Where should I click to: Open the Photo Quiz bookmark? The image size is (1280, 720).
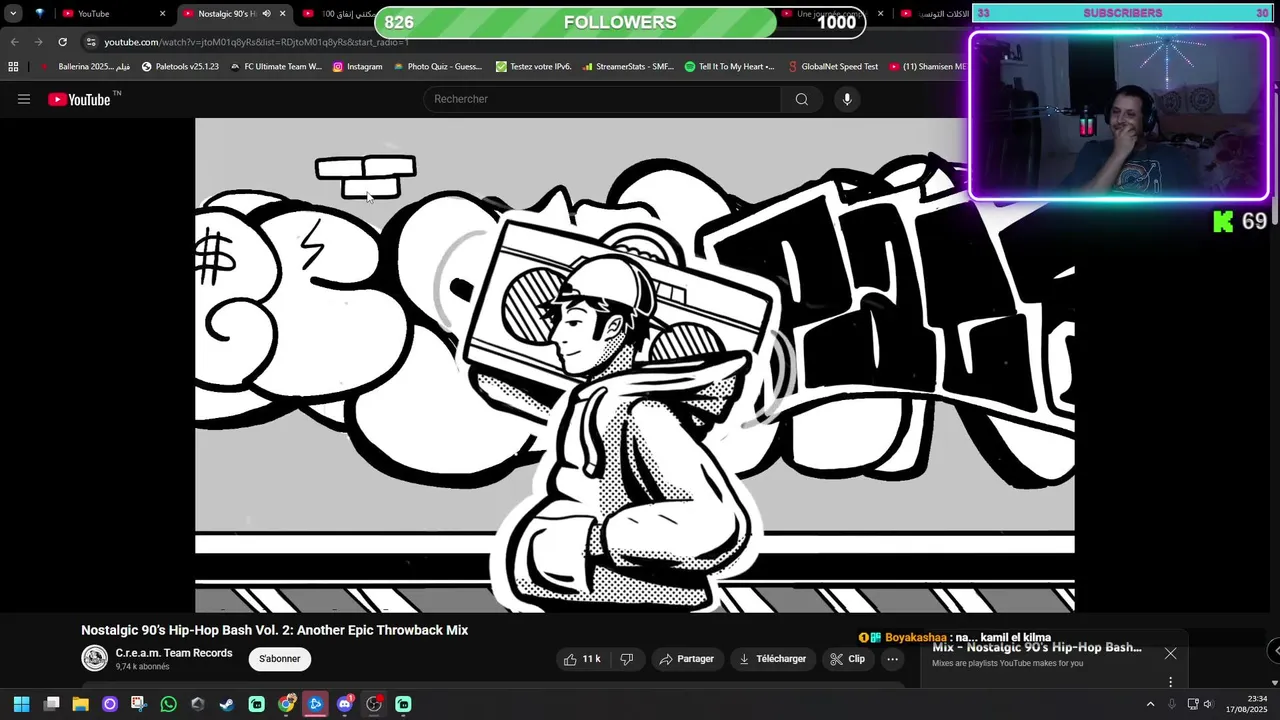[x=438, y=67]
